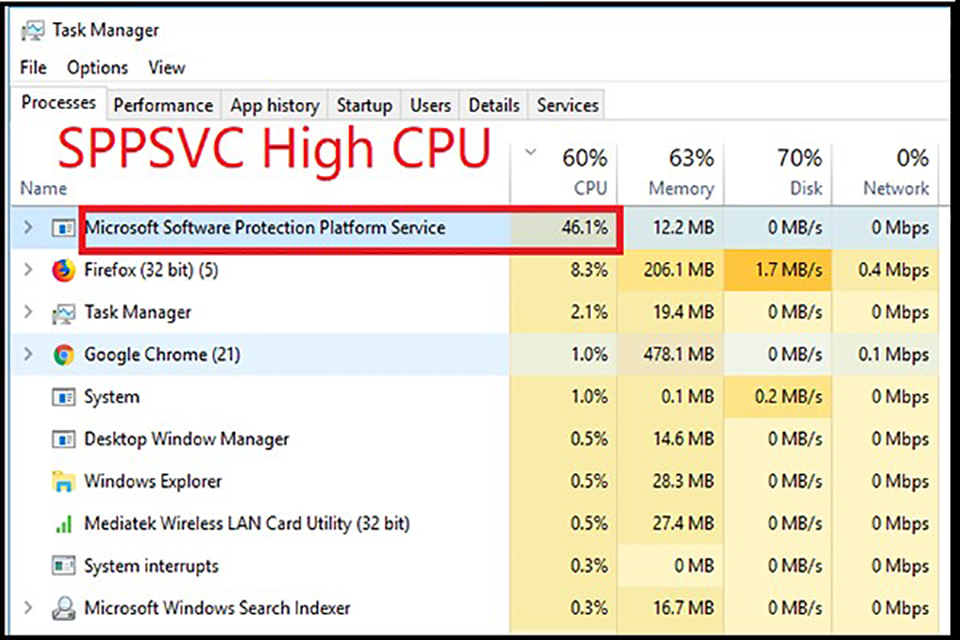The width and height of the screenshot is (960, 640).
Task: Expand Microsoft Windows Search Indexer entry
Action: [27, 607]
